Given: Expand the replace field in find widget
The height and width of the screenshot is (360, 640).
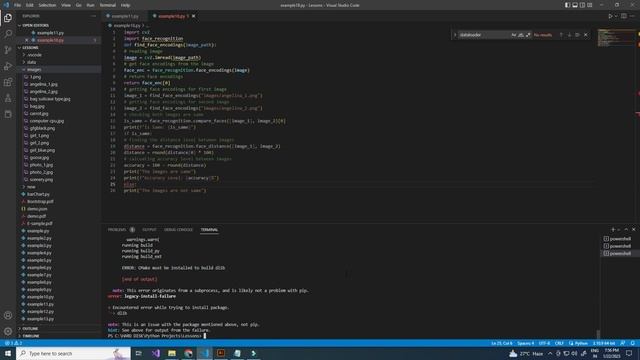Looking at the screenshot, I should pos(455,35).
